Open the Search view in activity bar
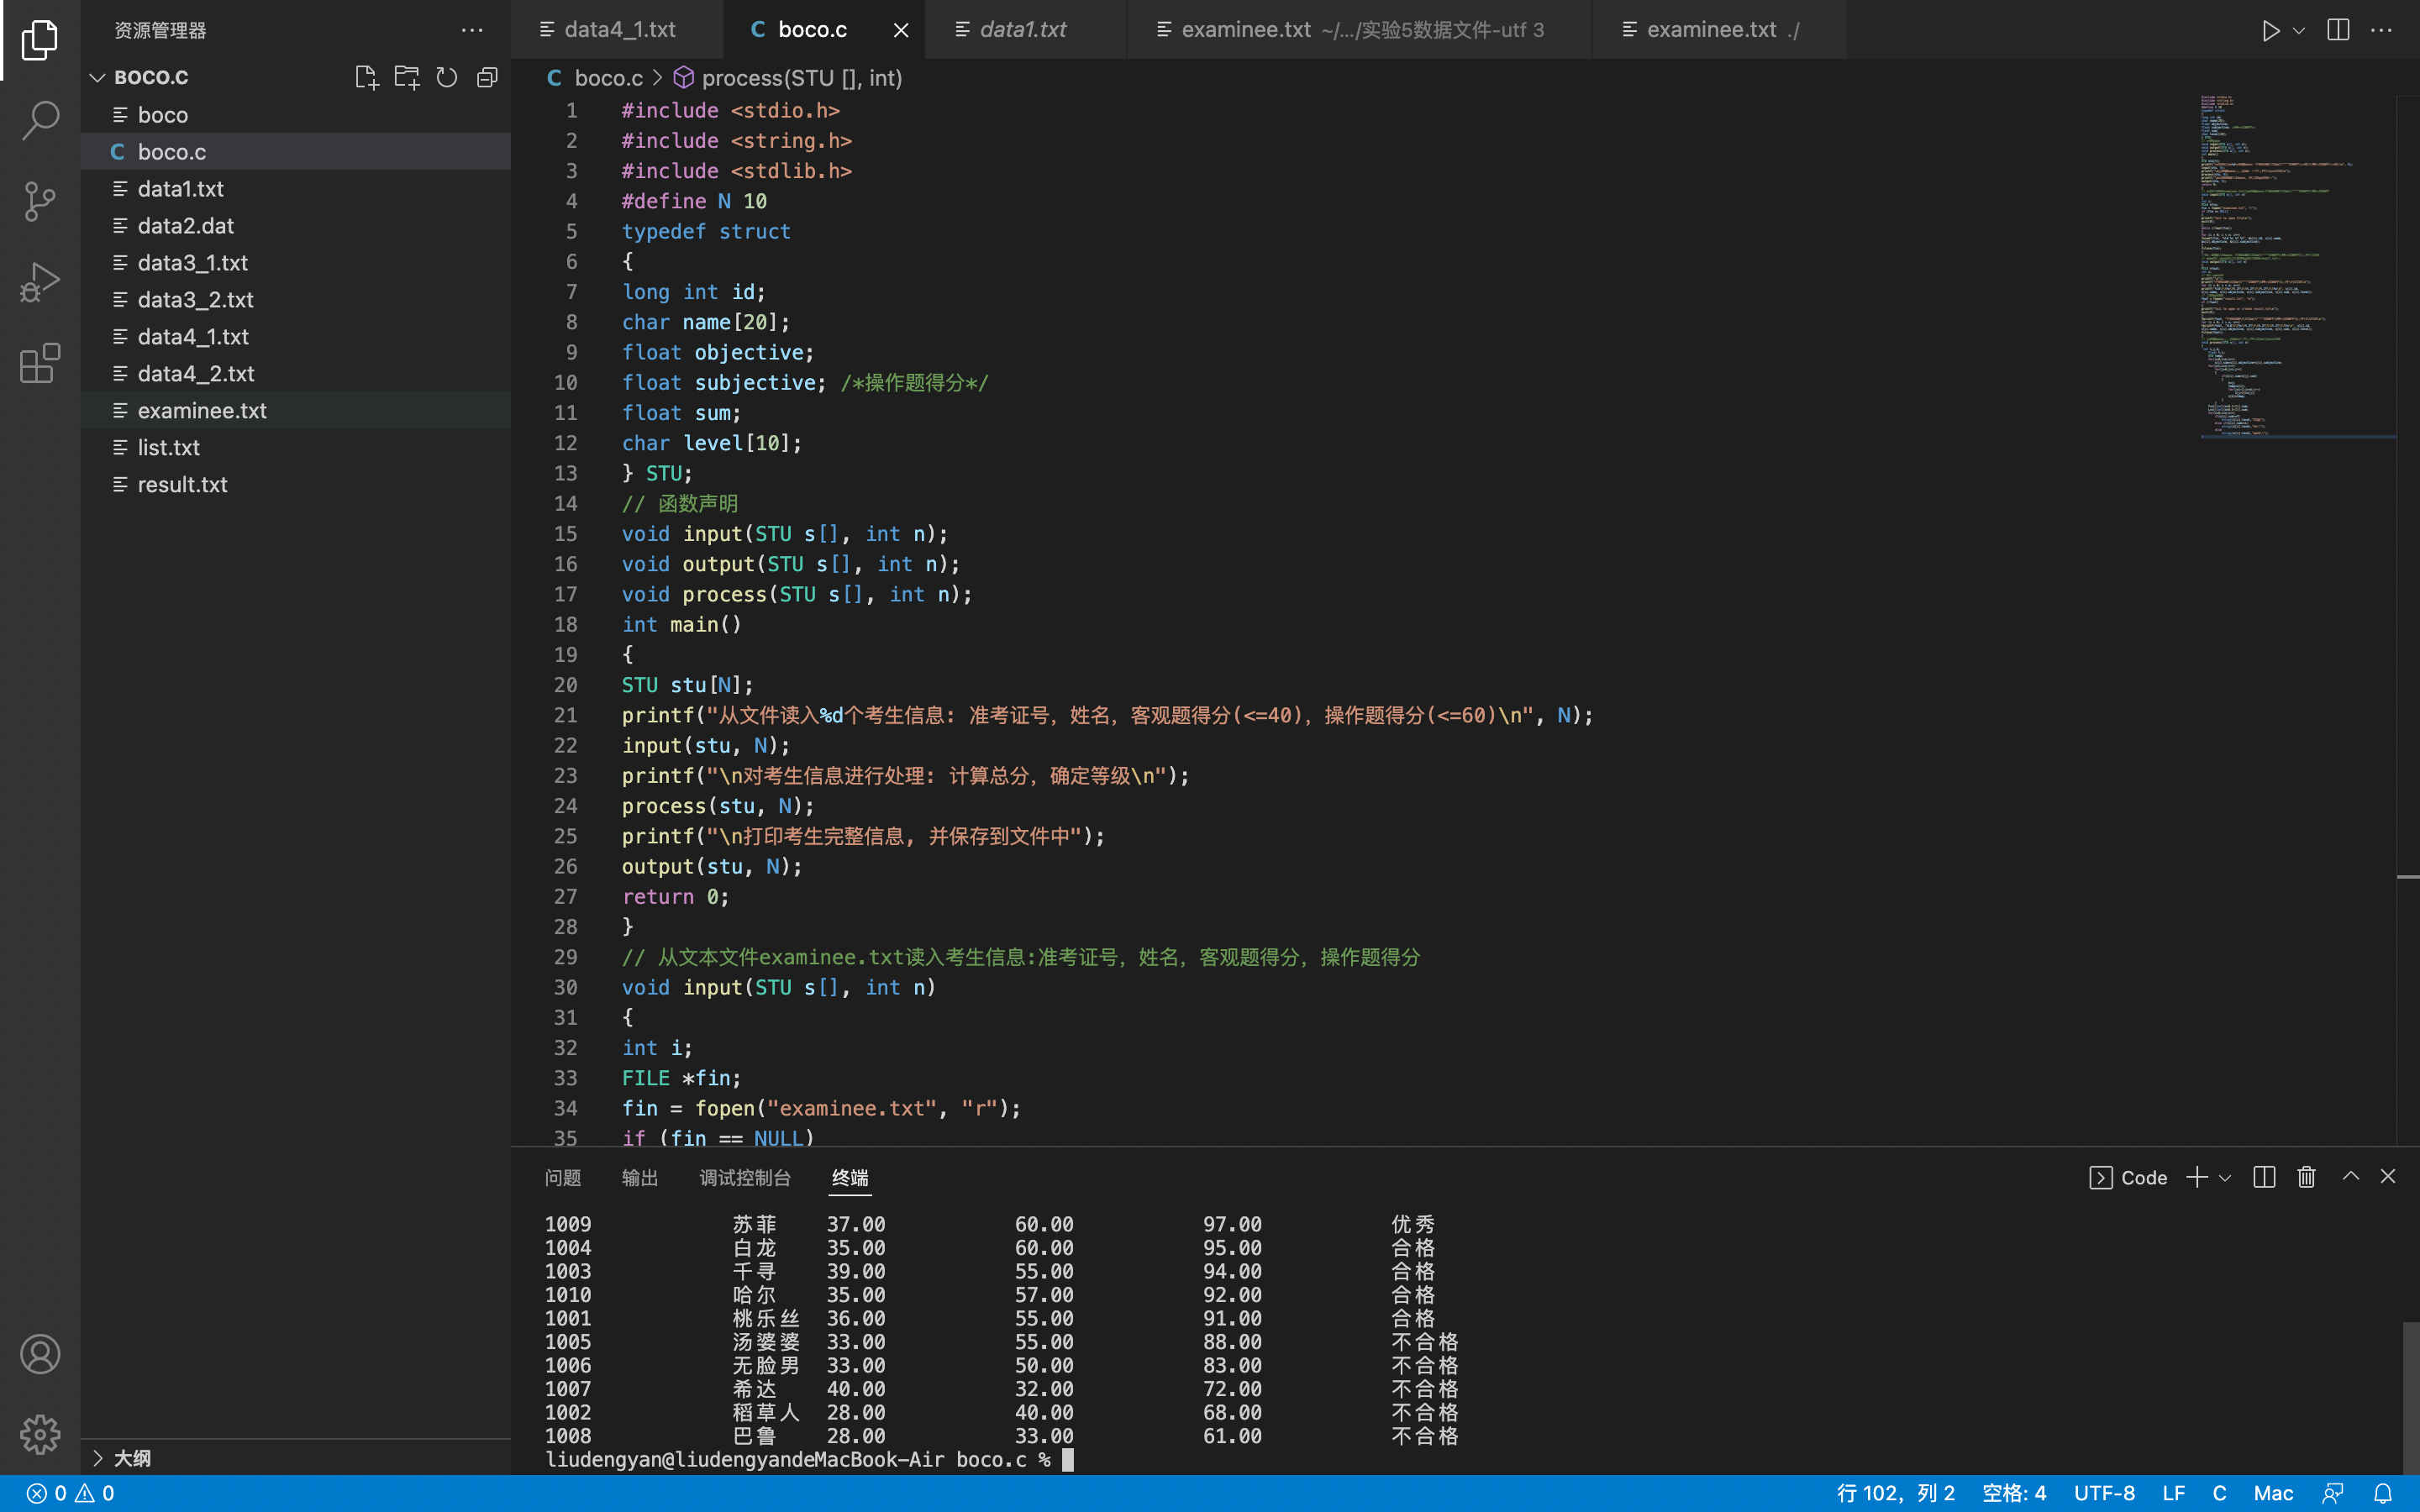Image resolution: width=2420 pixels, height=1512 pixels. (x=40, y=120)
